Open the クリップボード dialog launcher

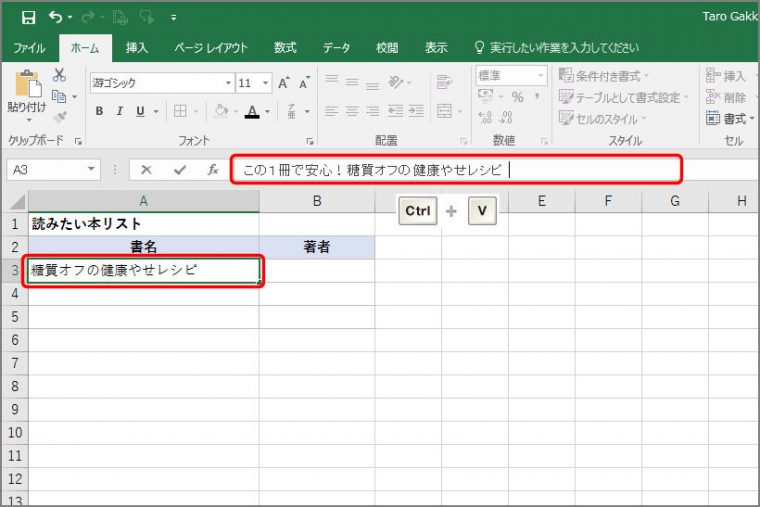[x=78, y=141]
